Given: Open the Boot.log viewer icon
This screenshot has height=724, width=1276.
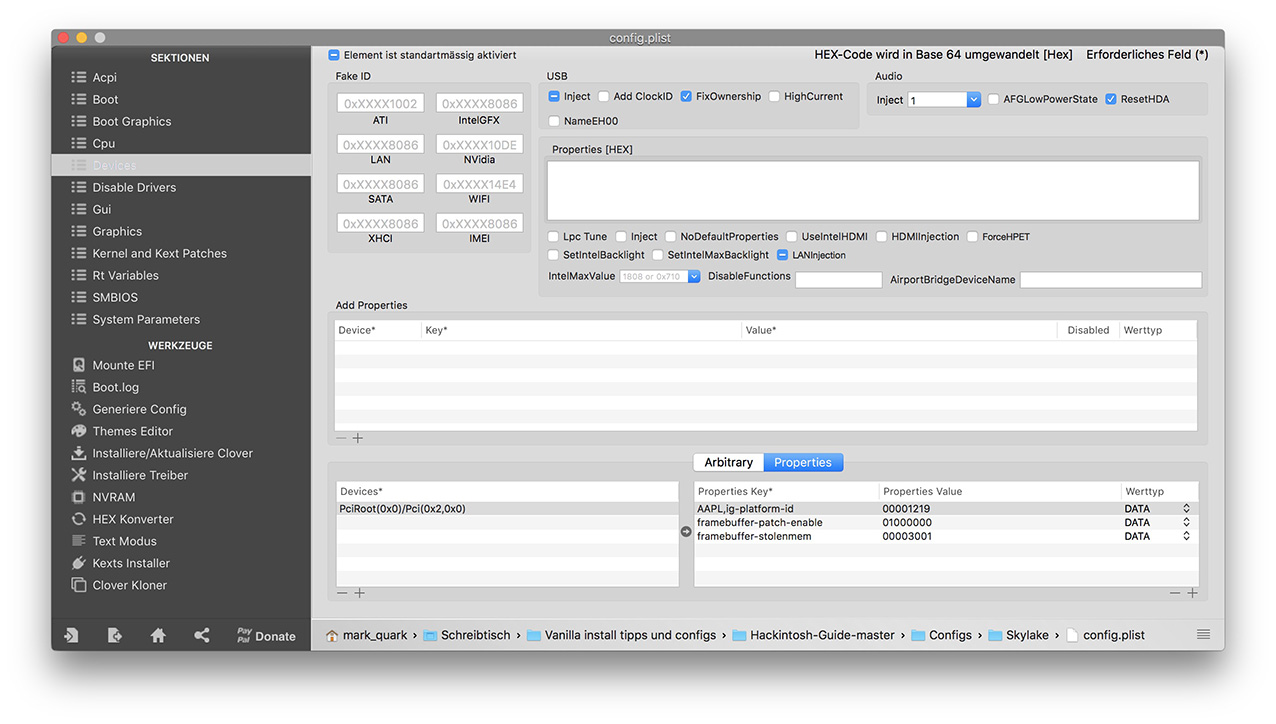Looking at the screenshot, I should (79, 387).
